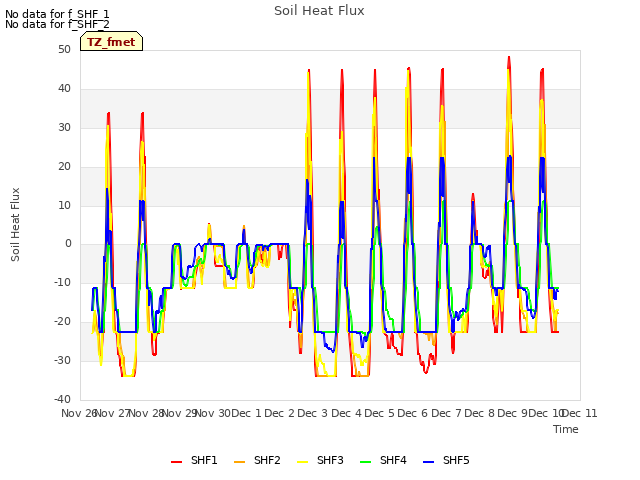Screen dimensions: 640x480
Task: Click the y-axis tick label 10
Action: coord(64,205)
